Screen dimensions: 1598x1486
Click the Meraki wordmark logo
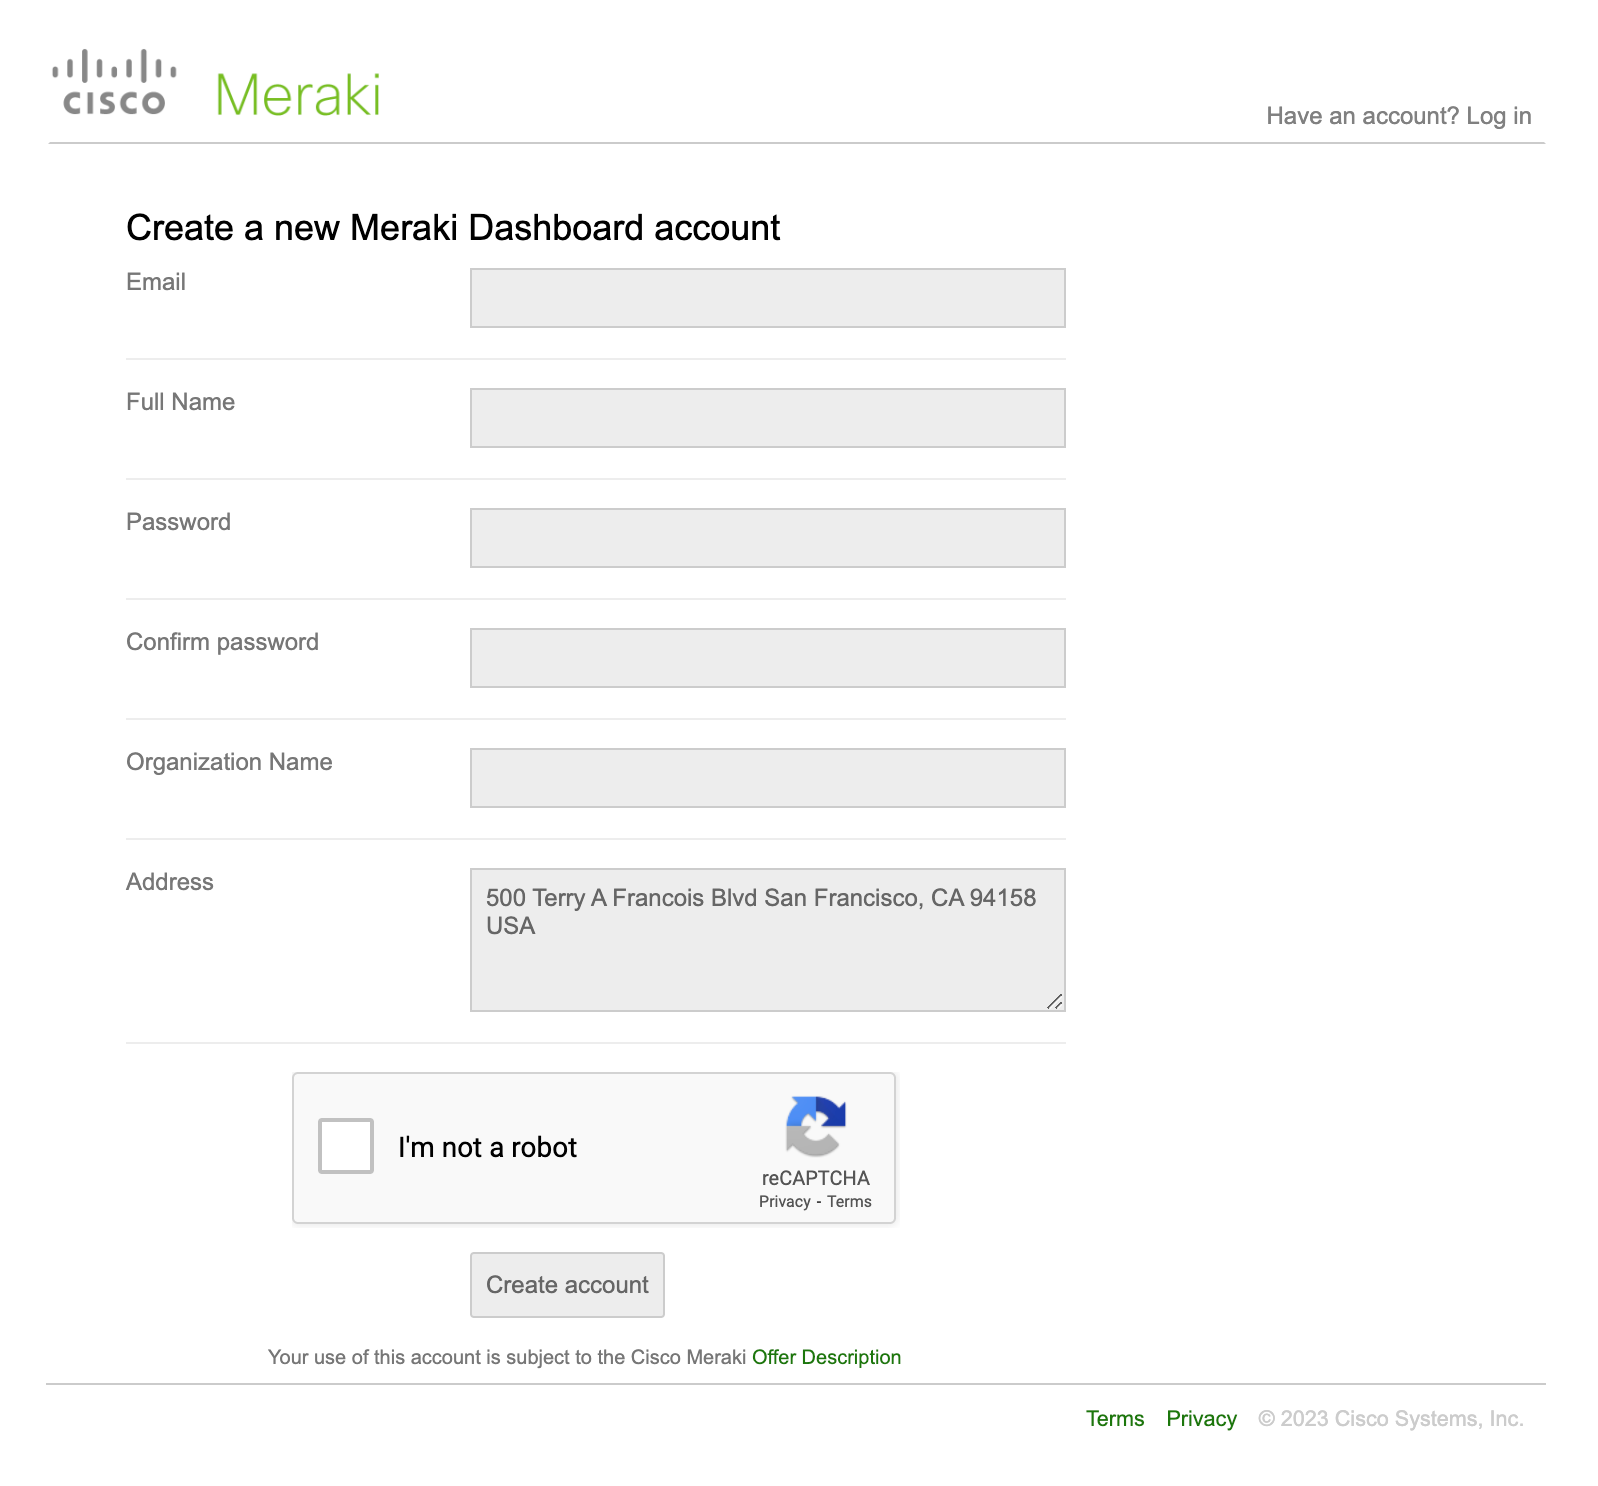298,95
